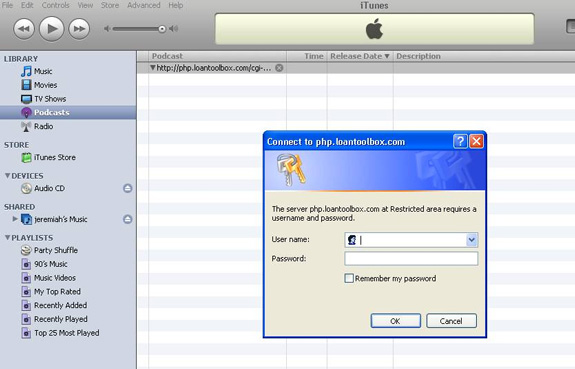Open the Recently Played playlist icon
This screenshot has height=369, width=575.
(26, 319)
